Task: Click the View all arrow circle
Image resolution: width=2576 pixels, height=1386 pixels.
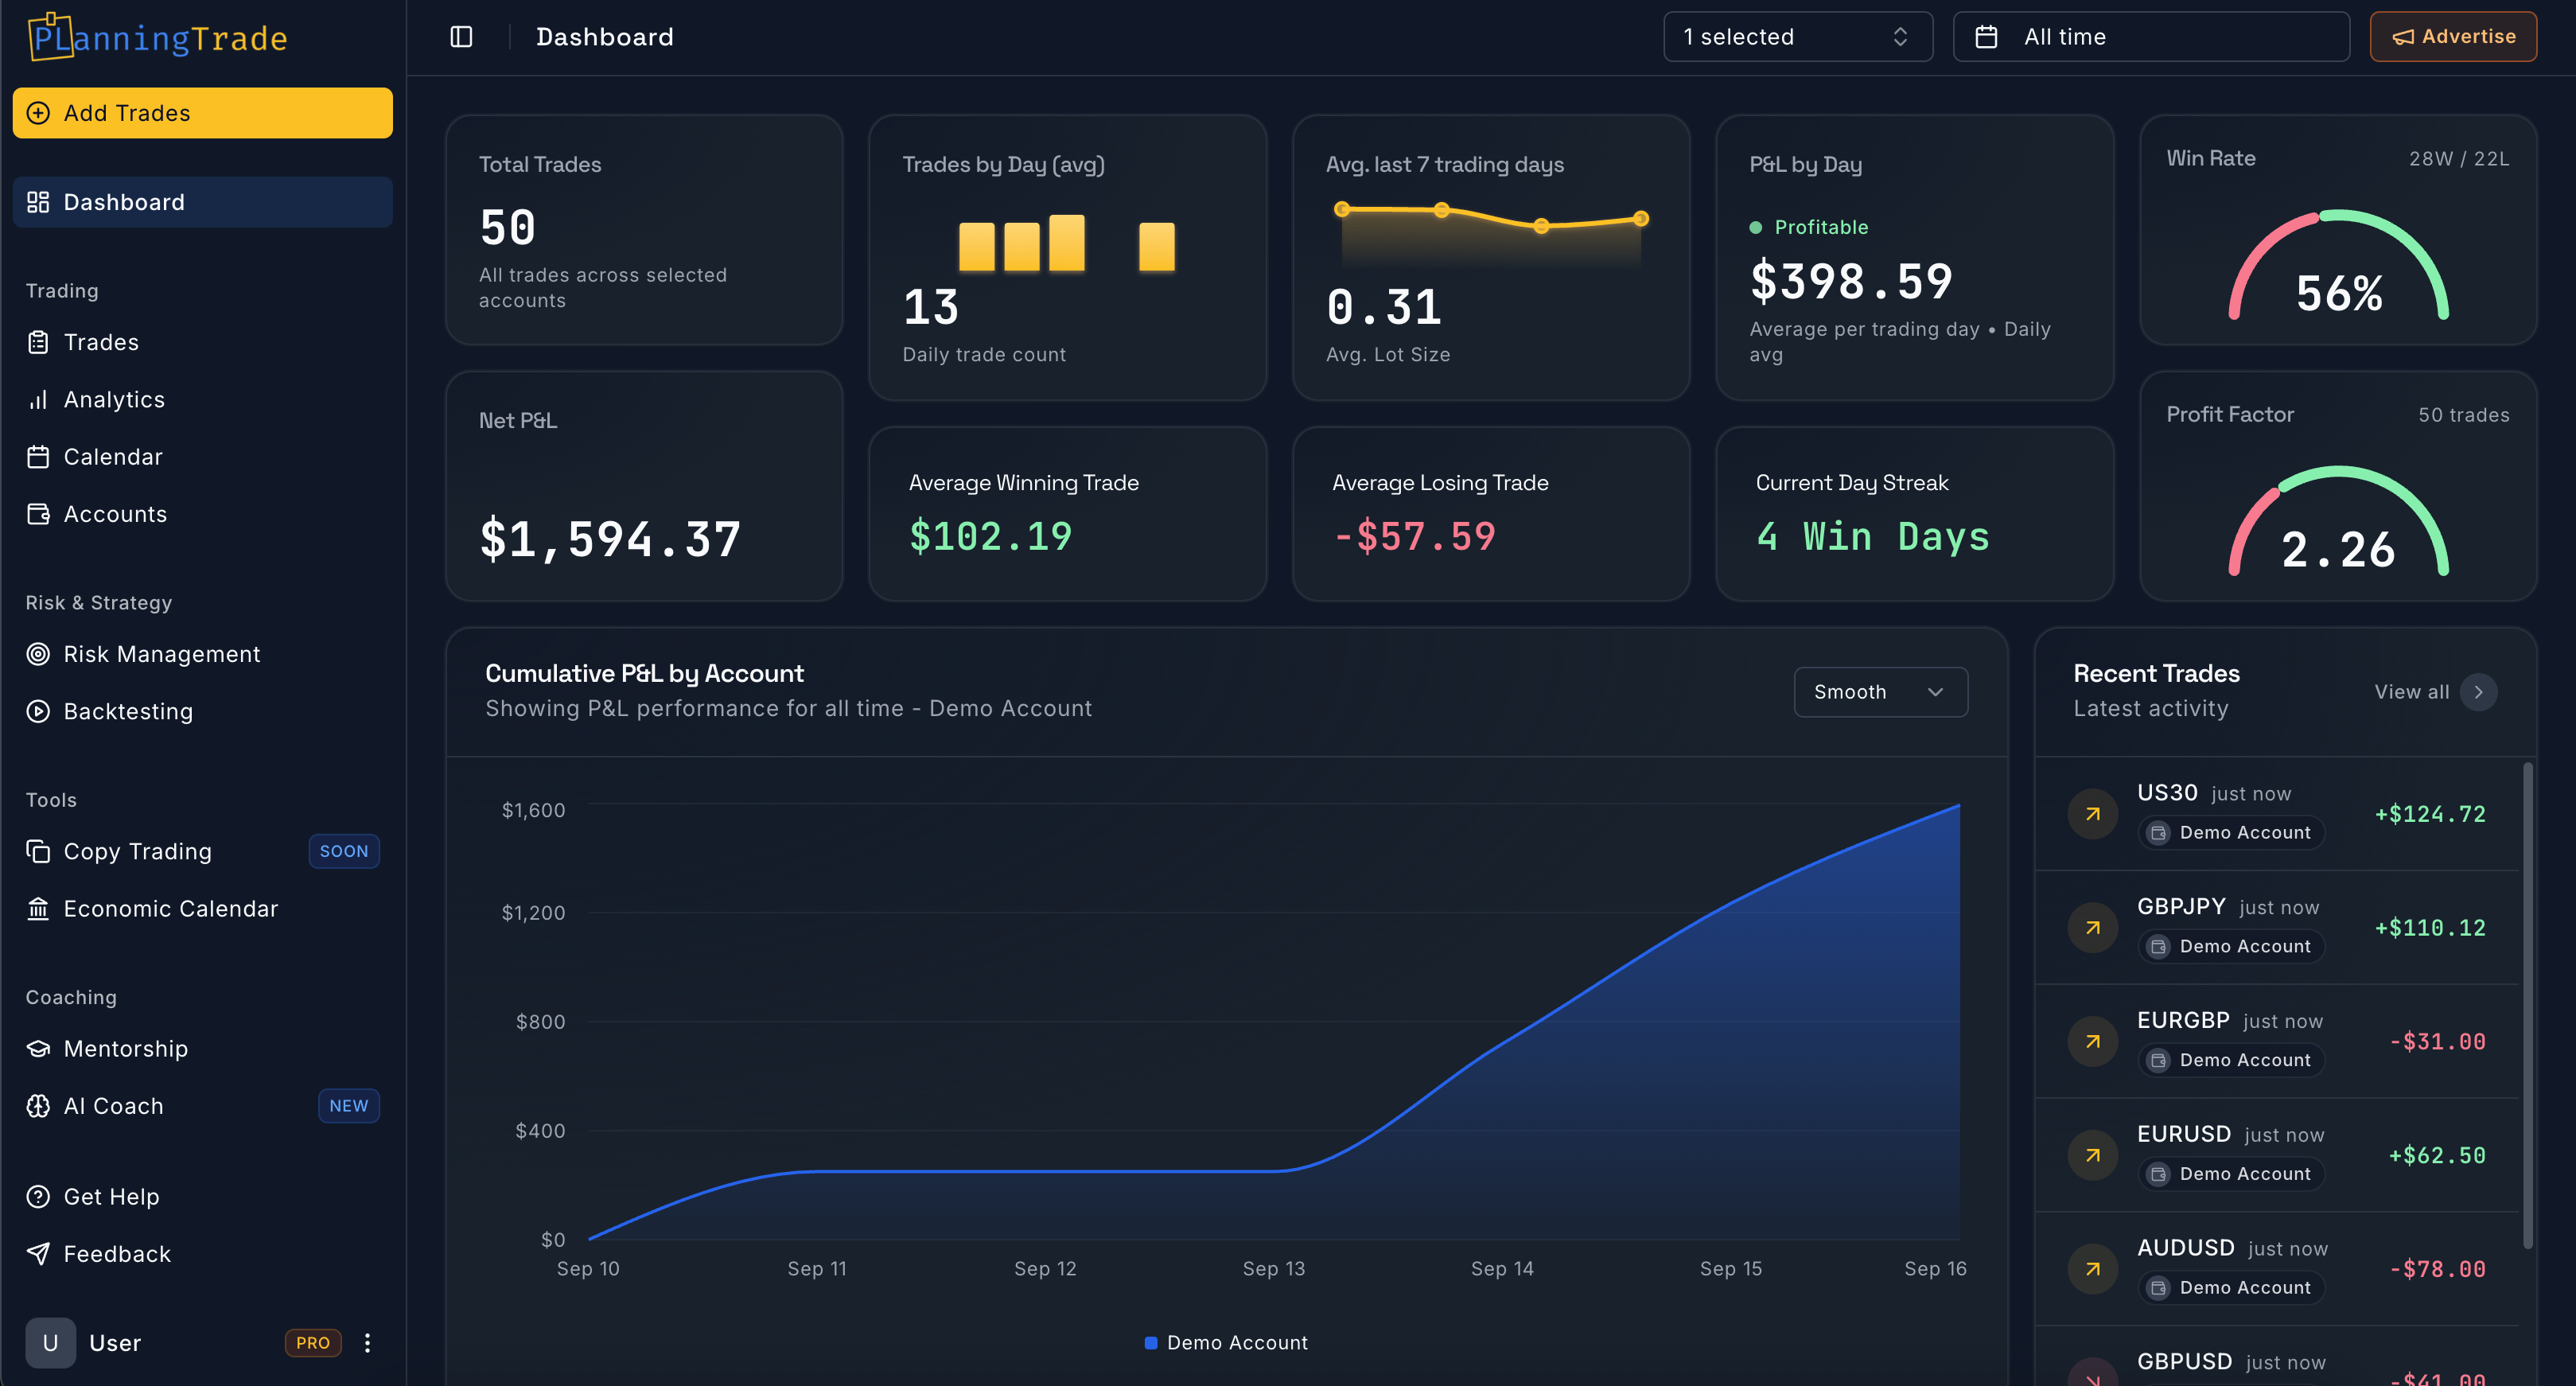Action: (x=2479, y=692)
